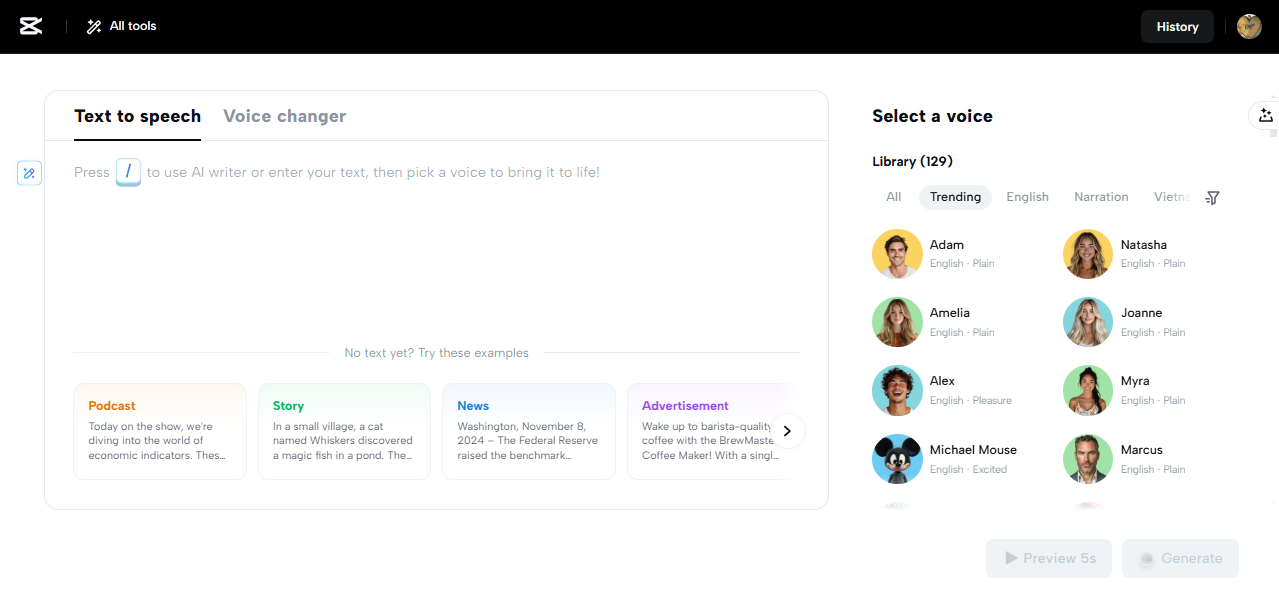Open the voice library filter options
Viewport: 1279px width, 606px height.
point(1212,197)
